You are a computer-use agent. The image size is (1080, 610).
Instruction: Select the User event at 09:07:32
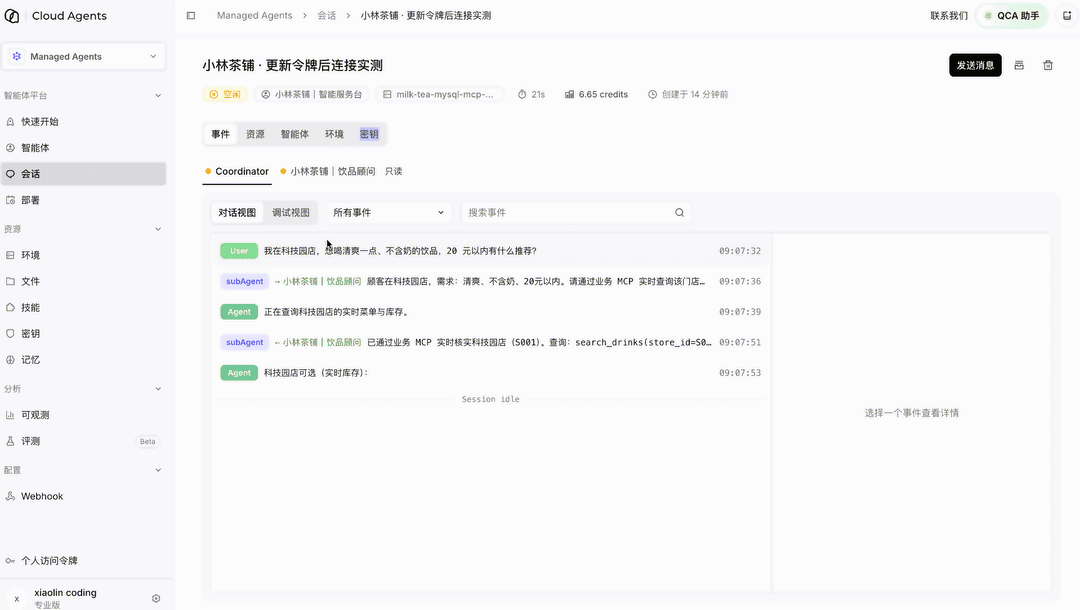click(490, 251)
